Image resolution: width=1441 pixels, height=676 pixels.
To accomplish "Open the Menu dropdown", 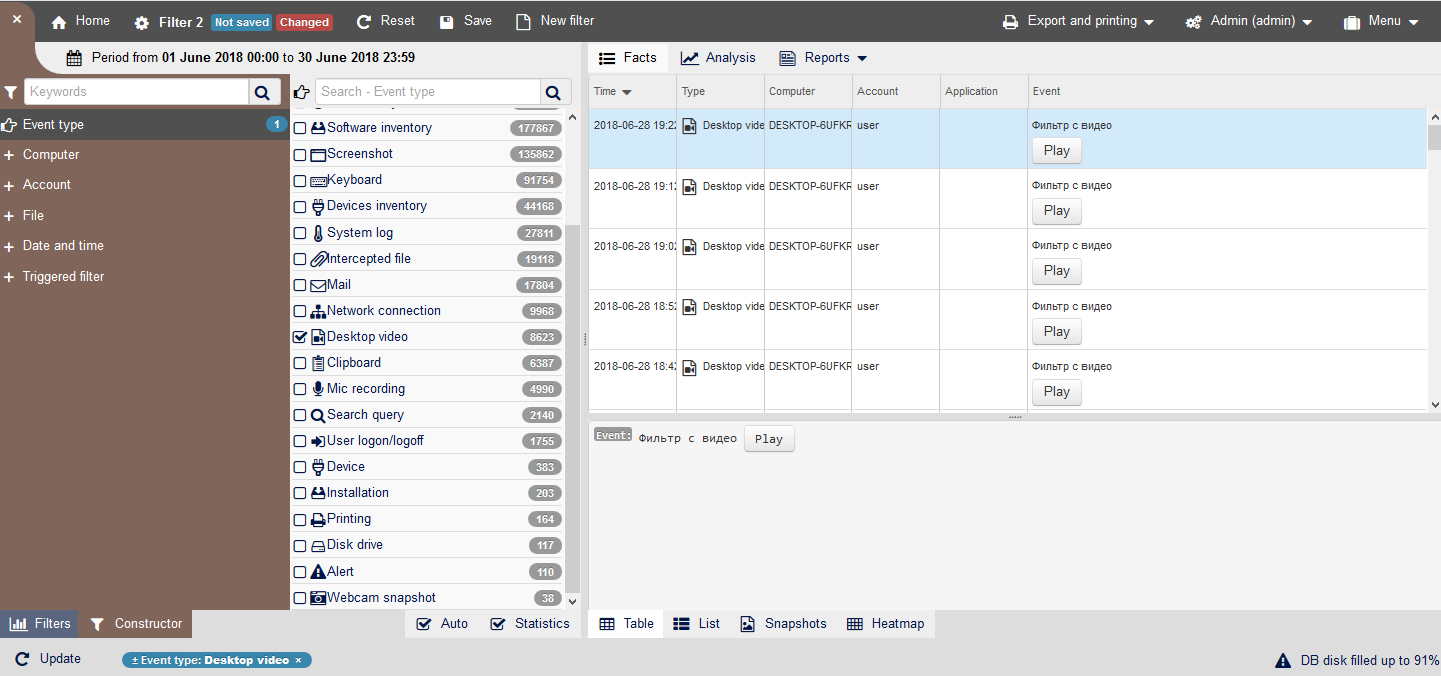I will [x=1382, y=21].
